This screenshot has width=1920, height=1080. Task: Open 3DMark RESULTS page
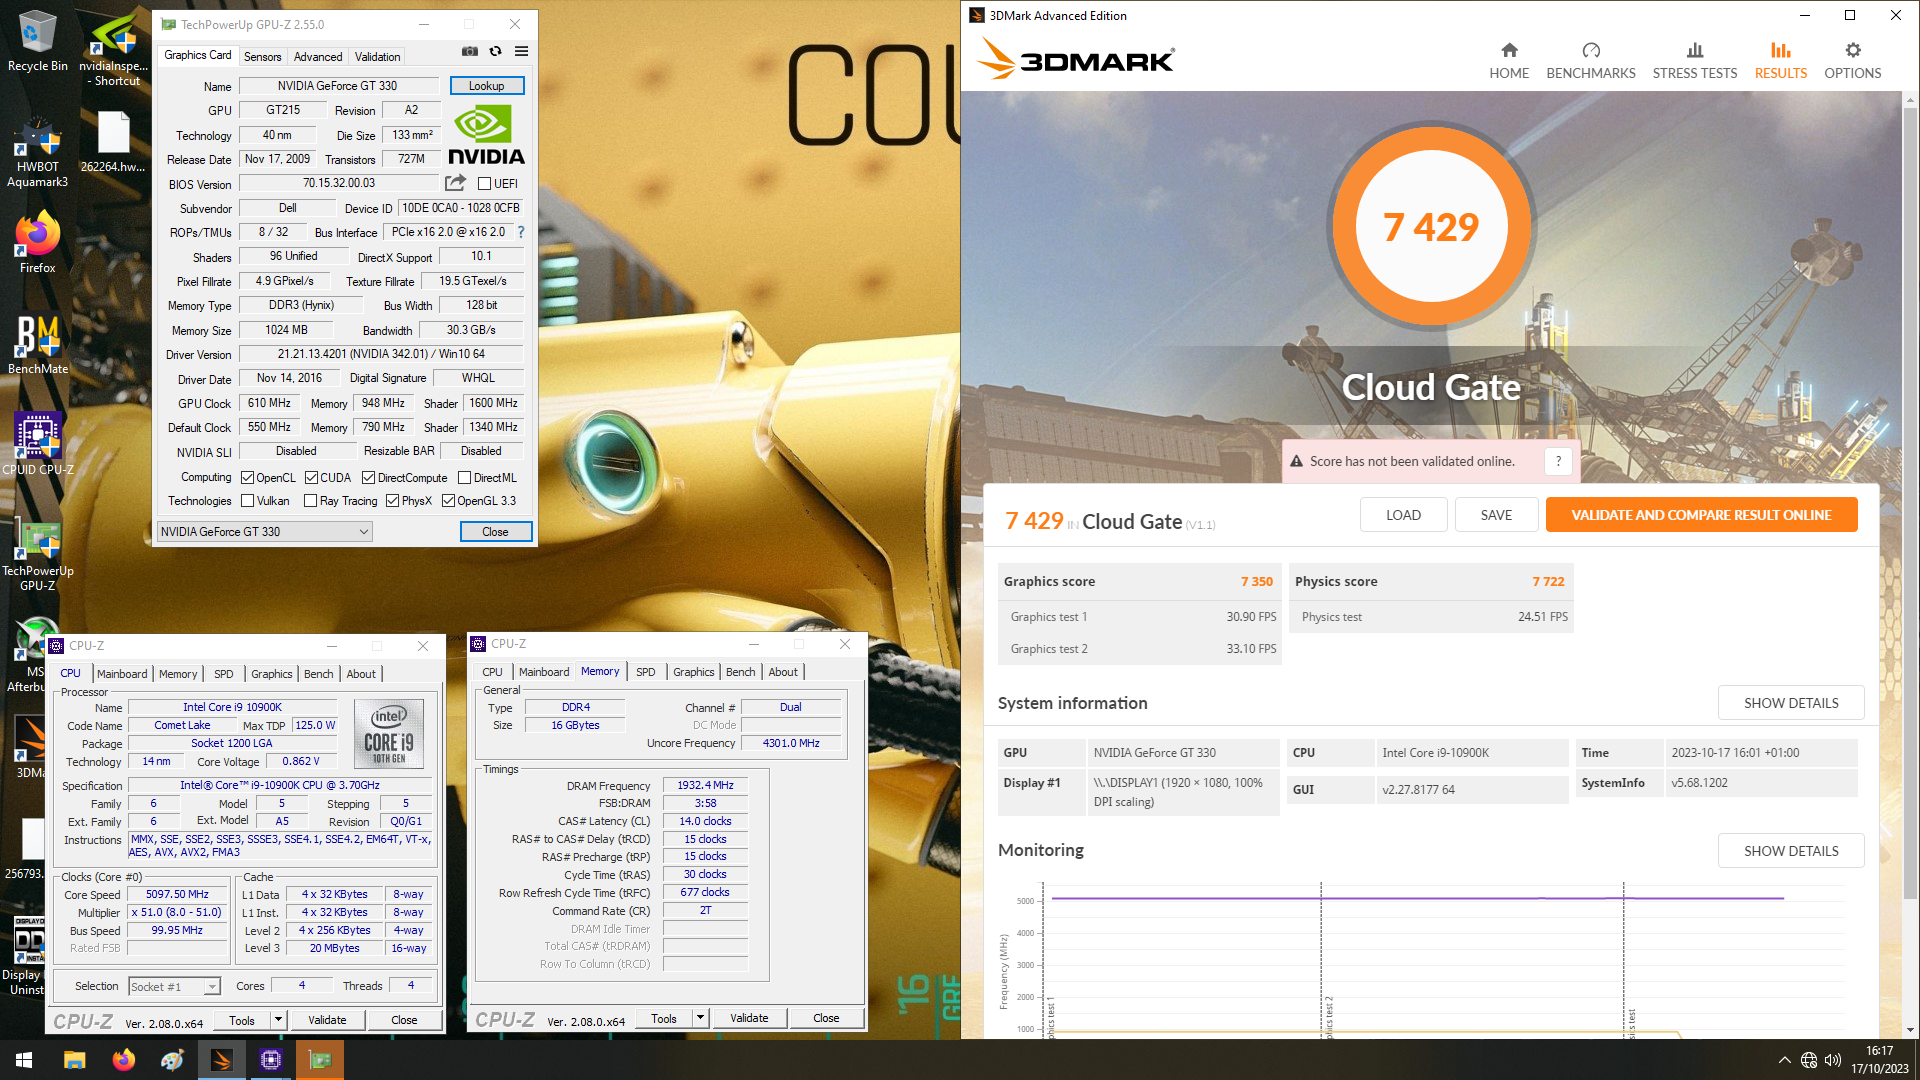[1781, 60]
